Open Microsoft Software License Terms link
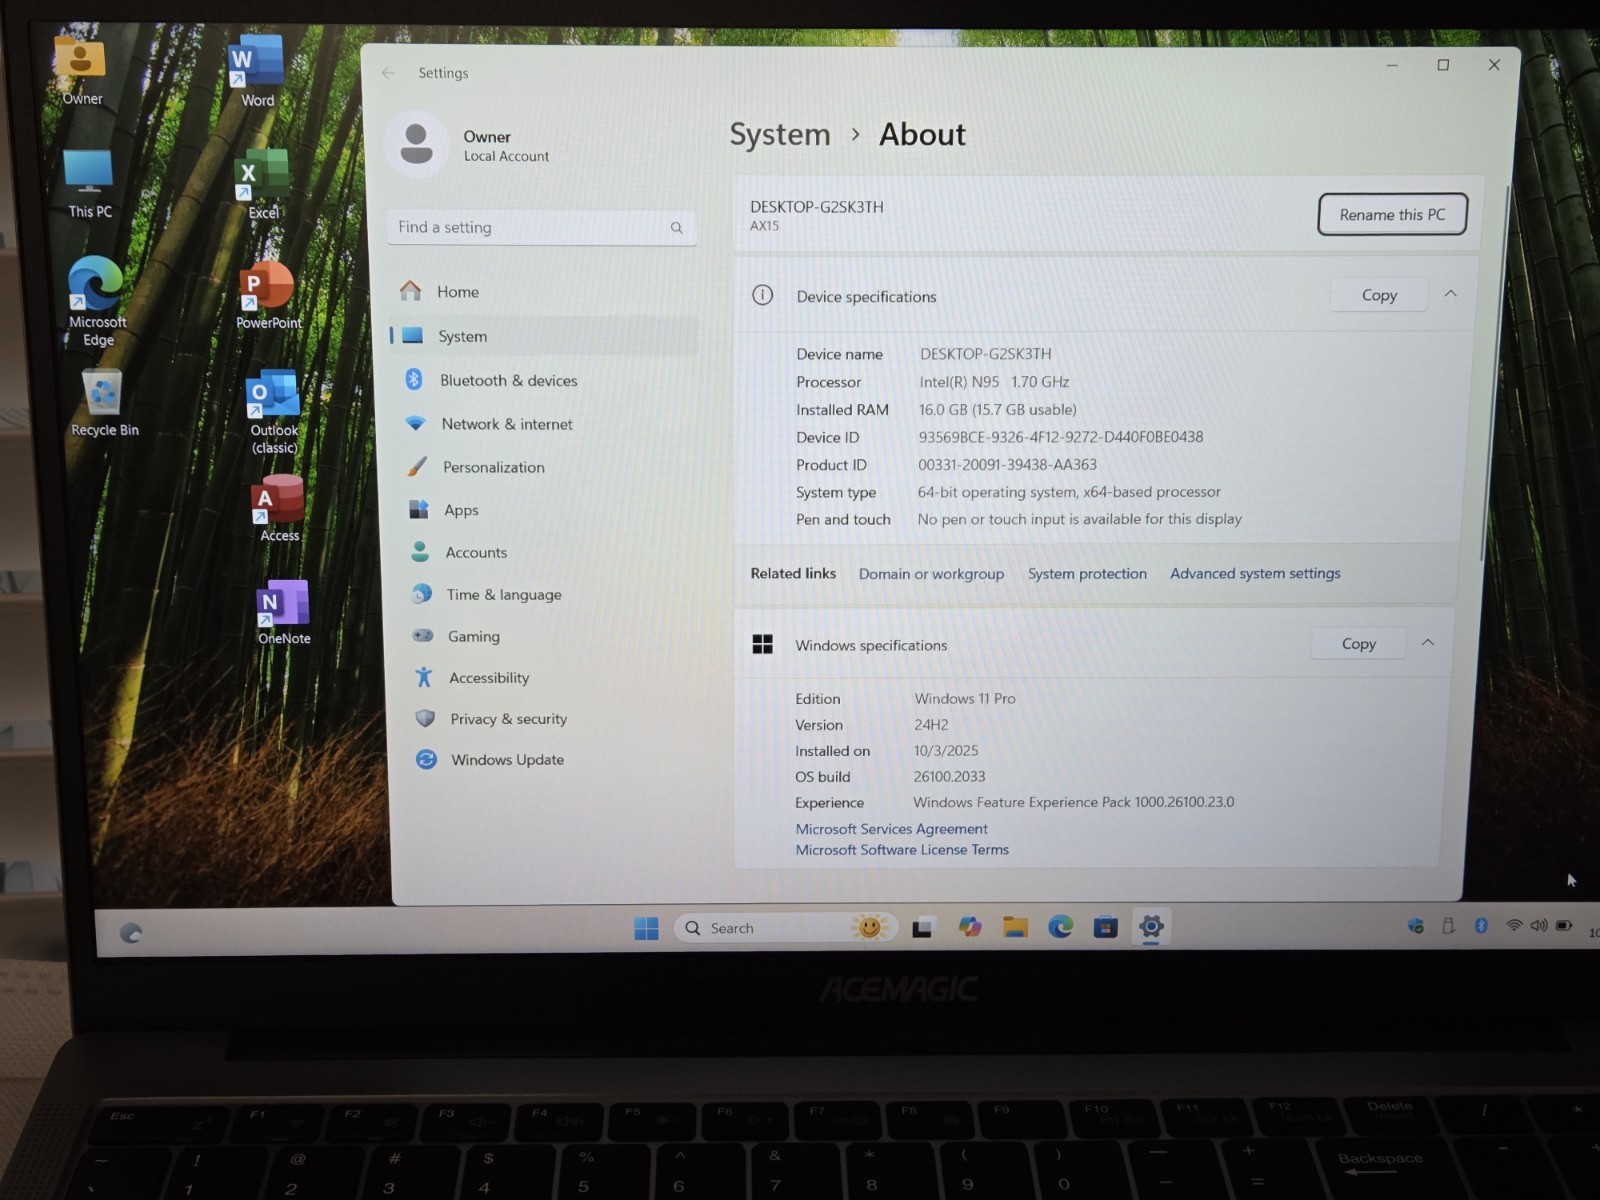Screen dimensions: 1600x1200 [x=902, y=850]
